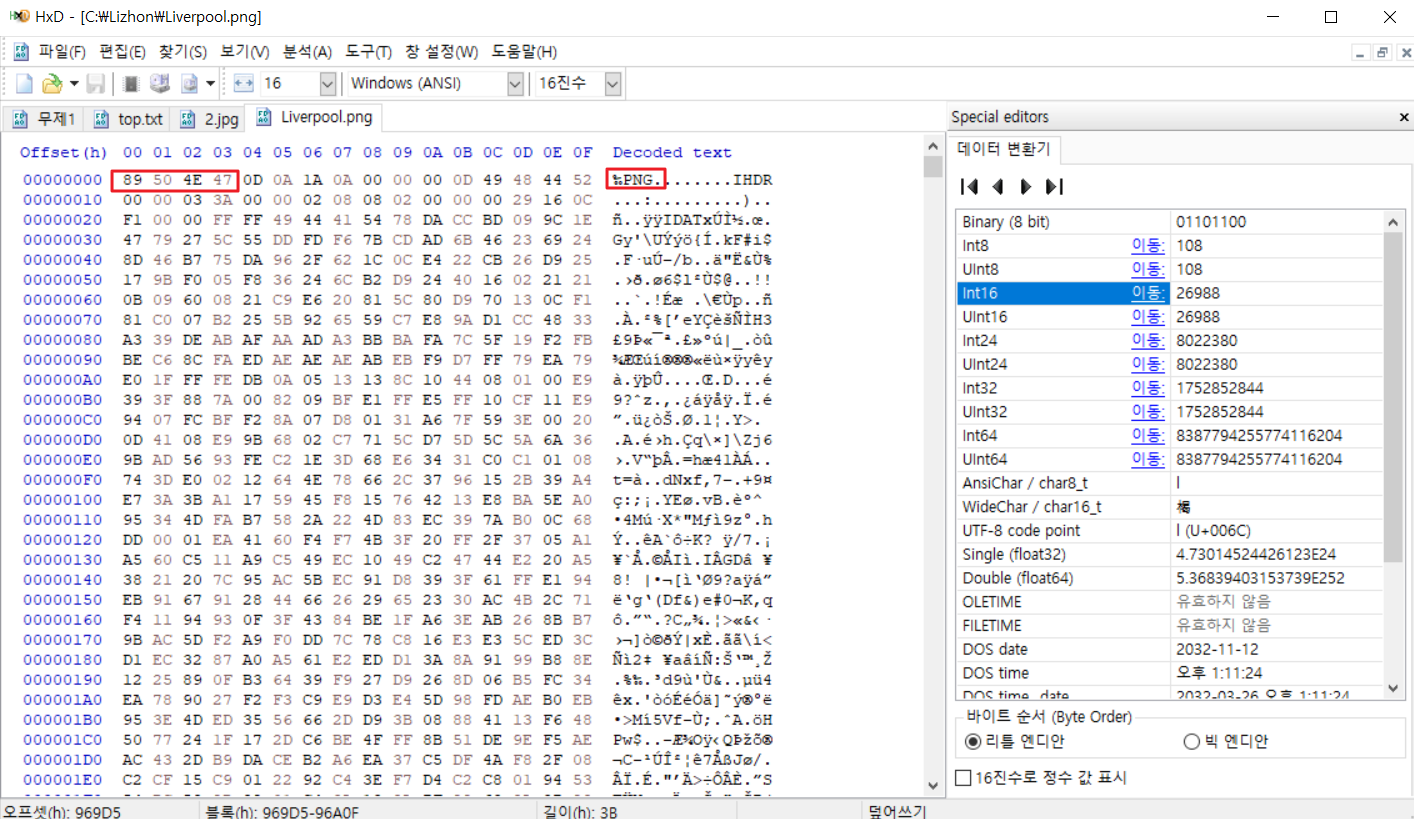Switch to the top.txt tab
1414x819 pixels.
[128, 119]
